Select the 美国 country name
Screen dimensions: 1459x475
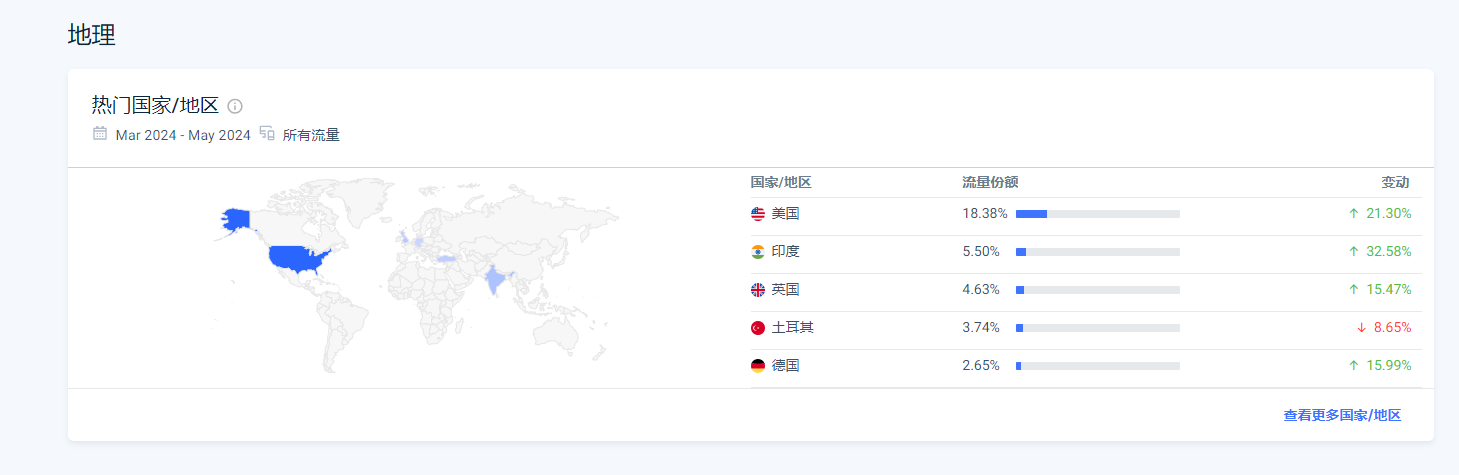pos(785,214)
